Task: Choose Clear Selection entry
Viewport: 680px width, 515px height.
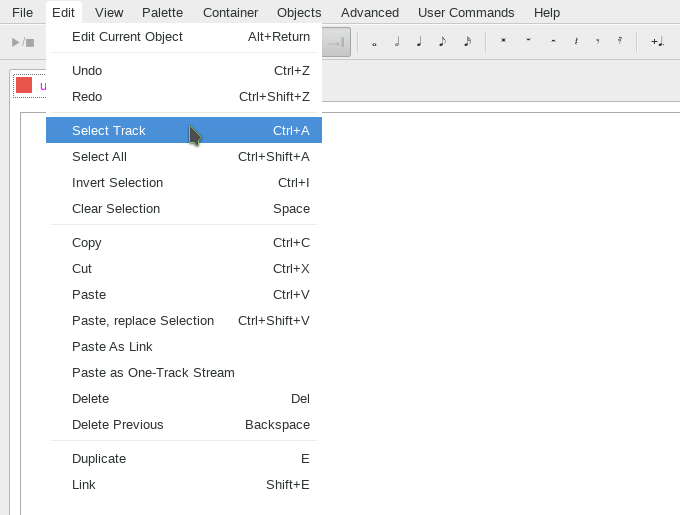Action: (x=184, y=209)
